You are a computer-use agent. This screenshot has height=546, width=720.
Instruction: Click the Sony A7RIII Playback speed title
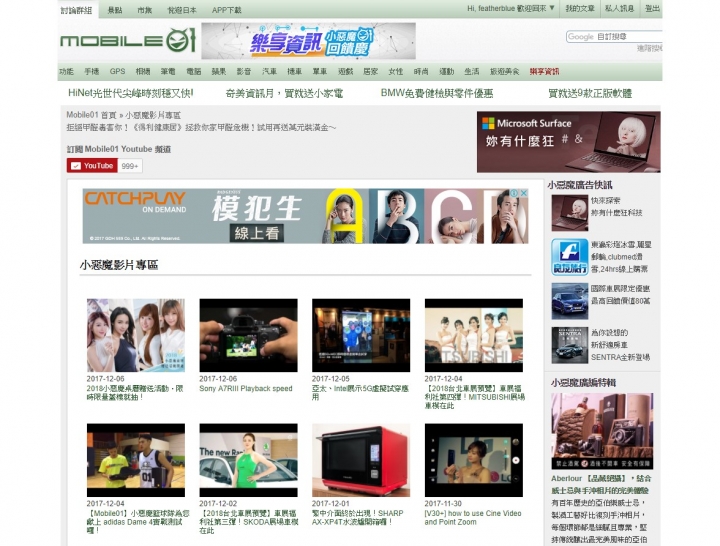[246, 388]
